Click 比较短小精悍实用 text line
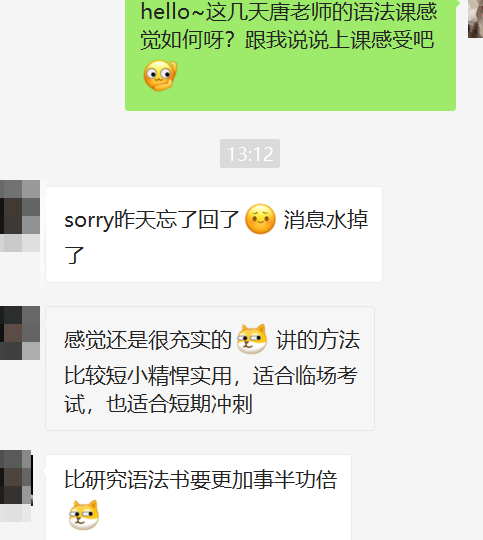 point(148,375)
